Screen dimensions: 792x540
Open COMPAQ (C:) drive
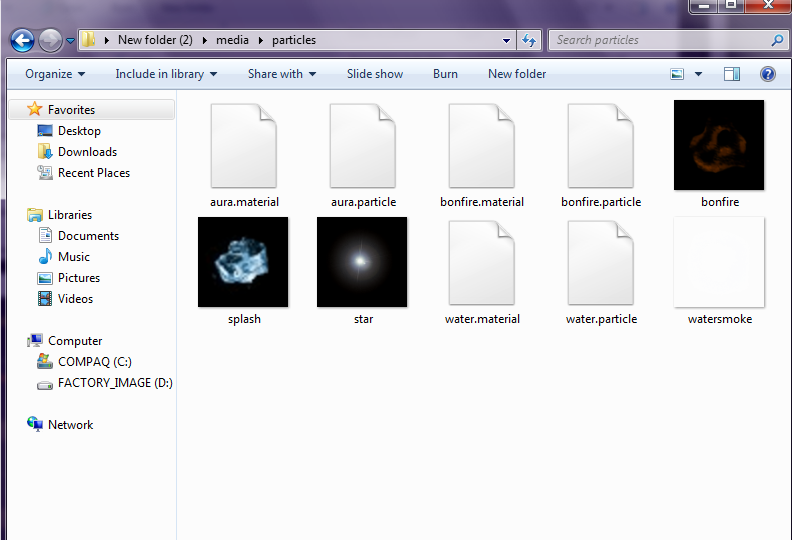[x=94, y=362]
